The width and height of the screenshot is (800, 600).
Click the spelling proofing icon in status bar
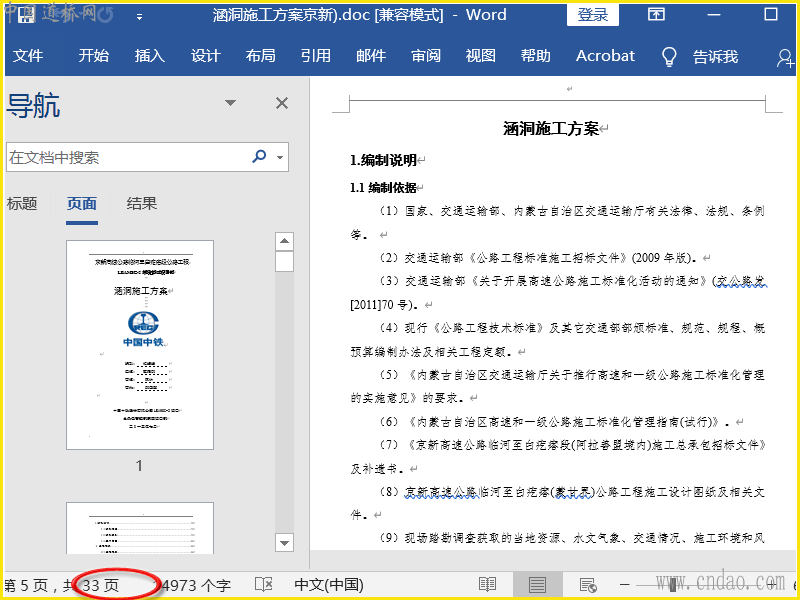click(264, 584)
